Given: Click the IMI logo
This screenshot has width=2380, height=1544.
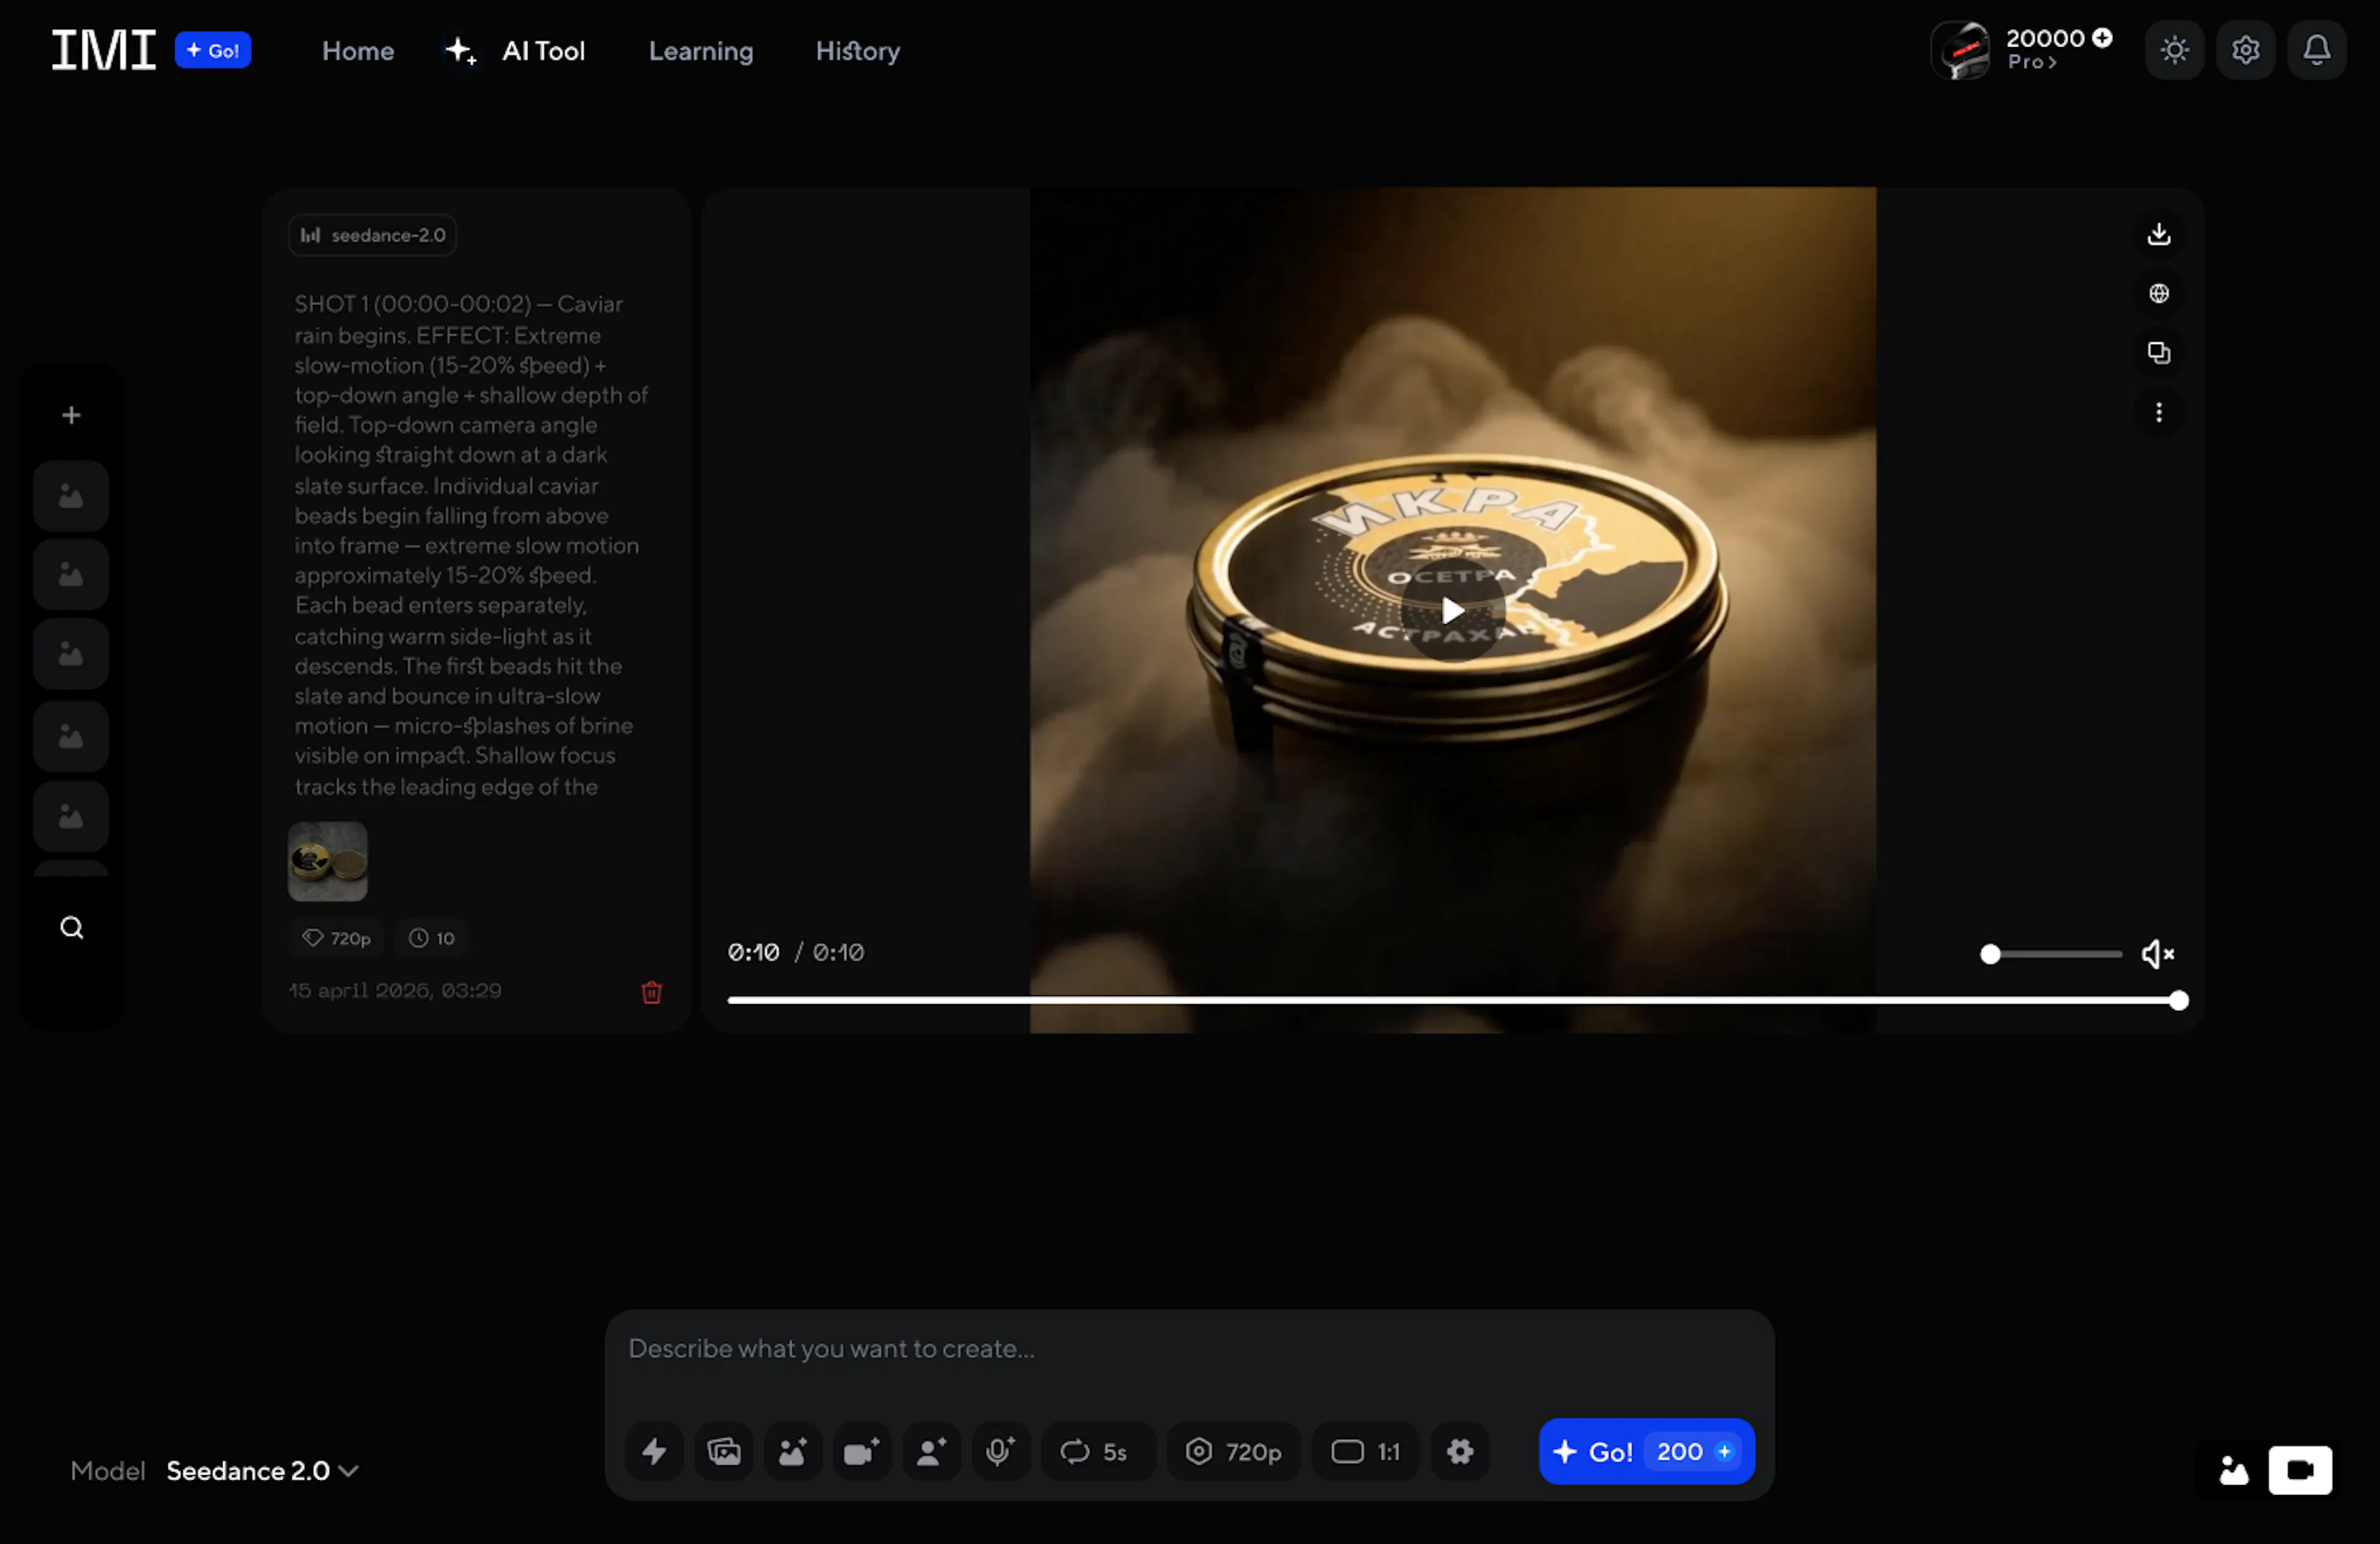Looking at the screenshot, I should tap(104, 50).
